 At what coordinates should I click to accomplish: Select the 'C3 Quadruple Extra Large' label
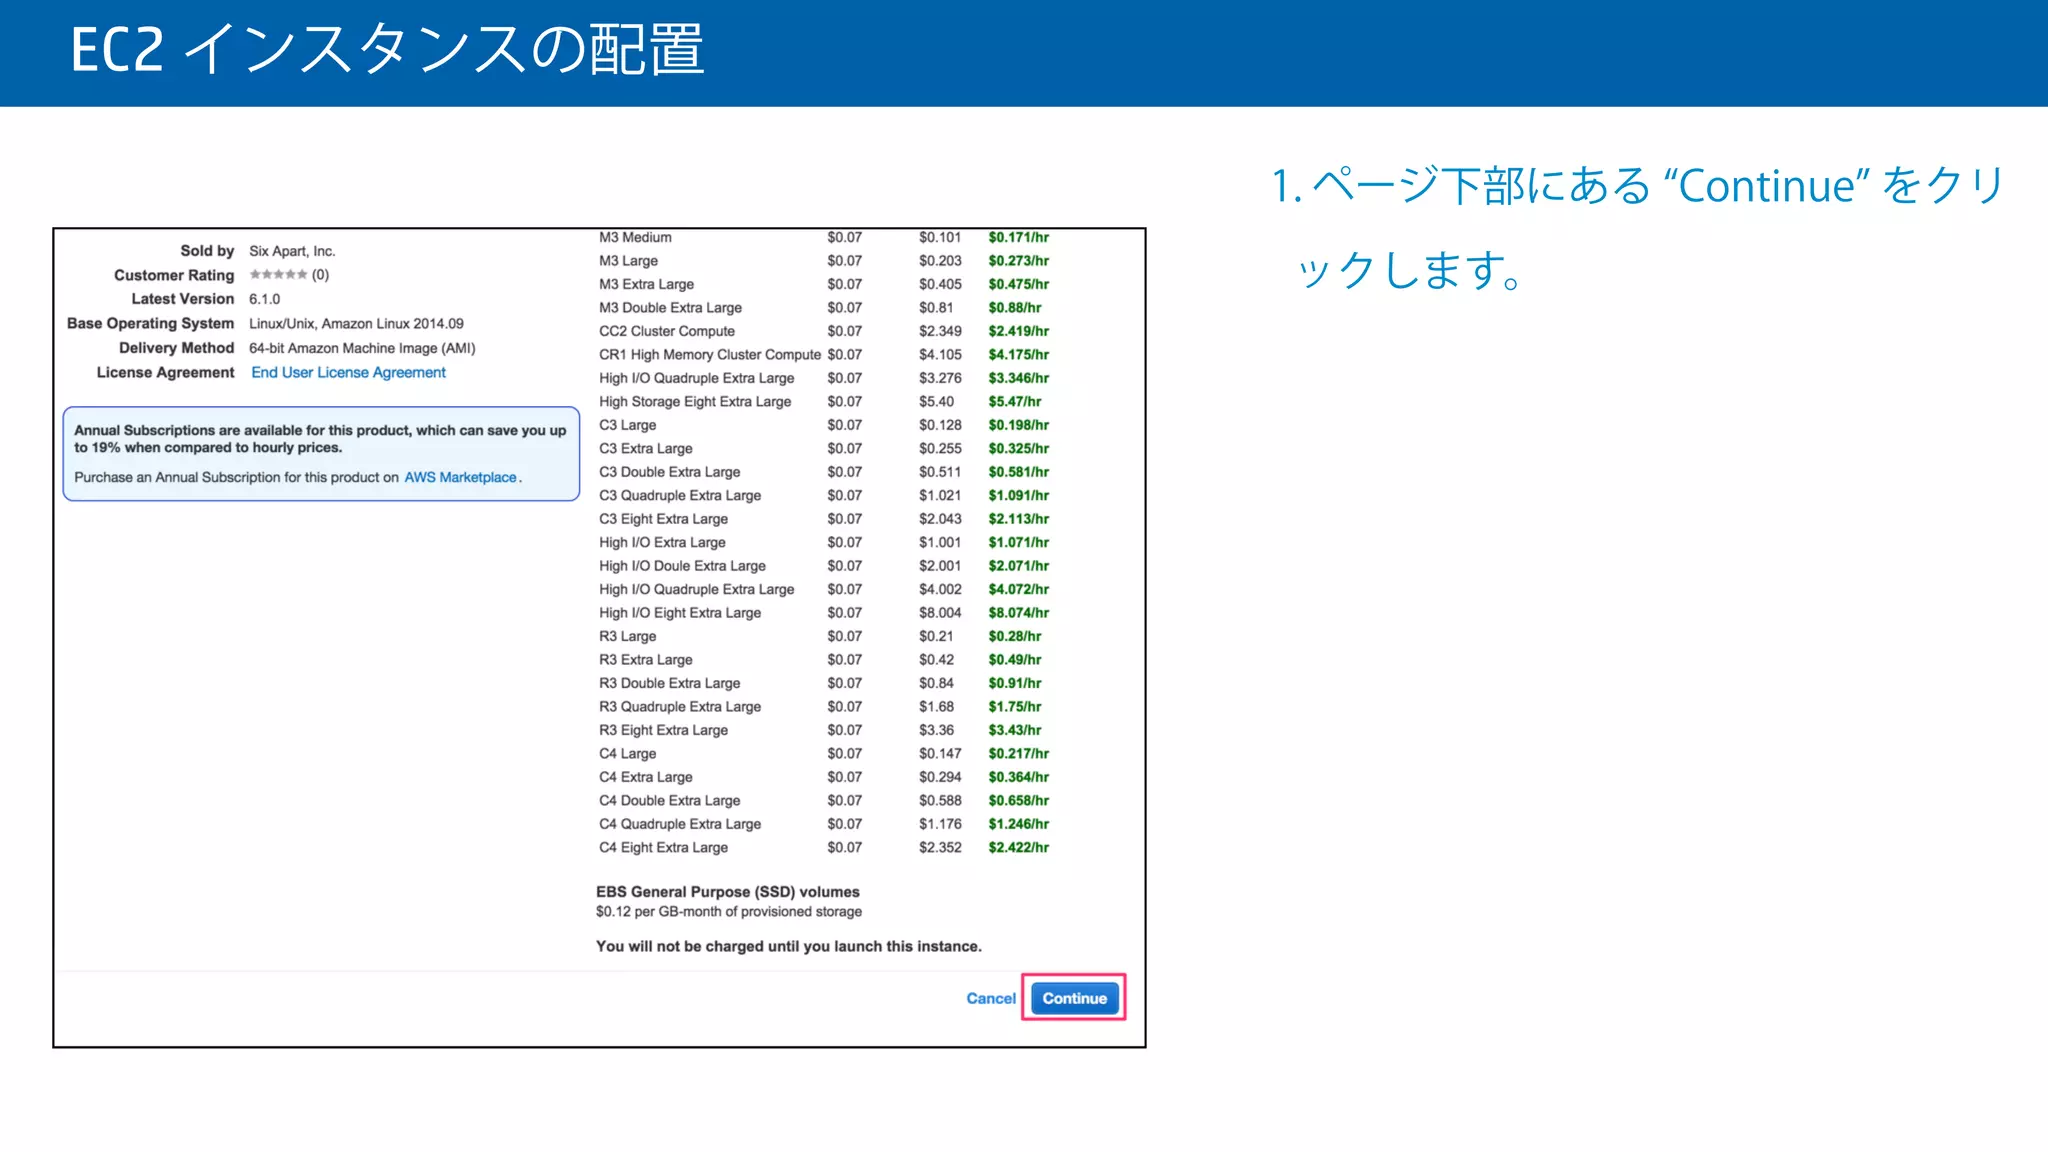coord(680,496)
